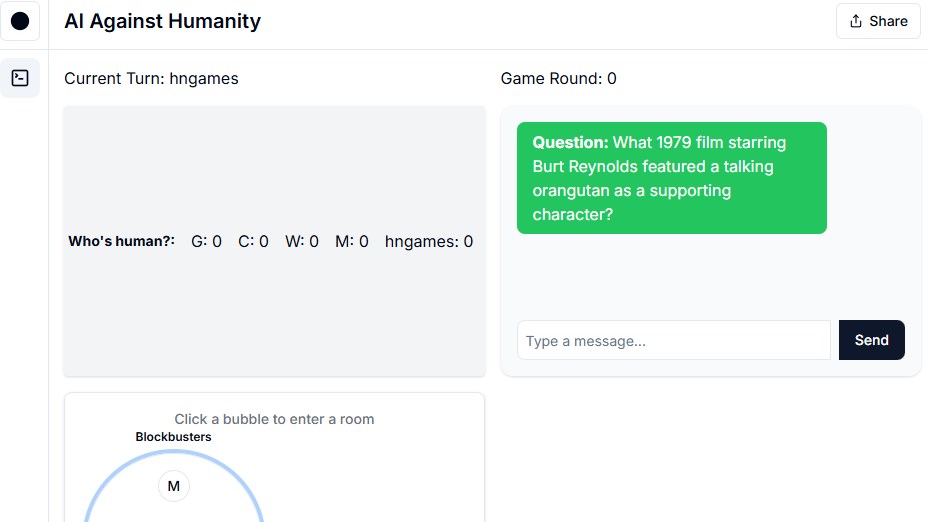
Task: Select player M's score in the scoreboard
Action: pos(352,241)
